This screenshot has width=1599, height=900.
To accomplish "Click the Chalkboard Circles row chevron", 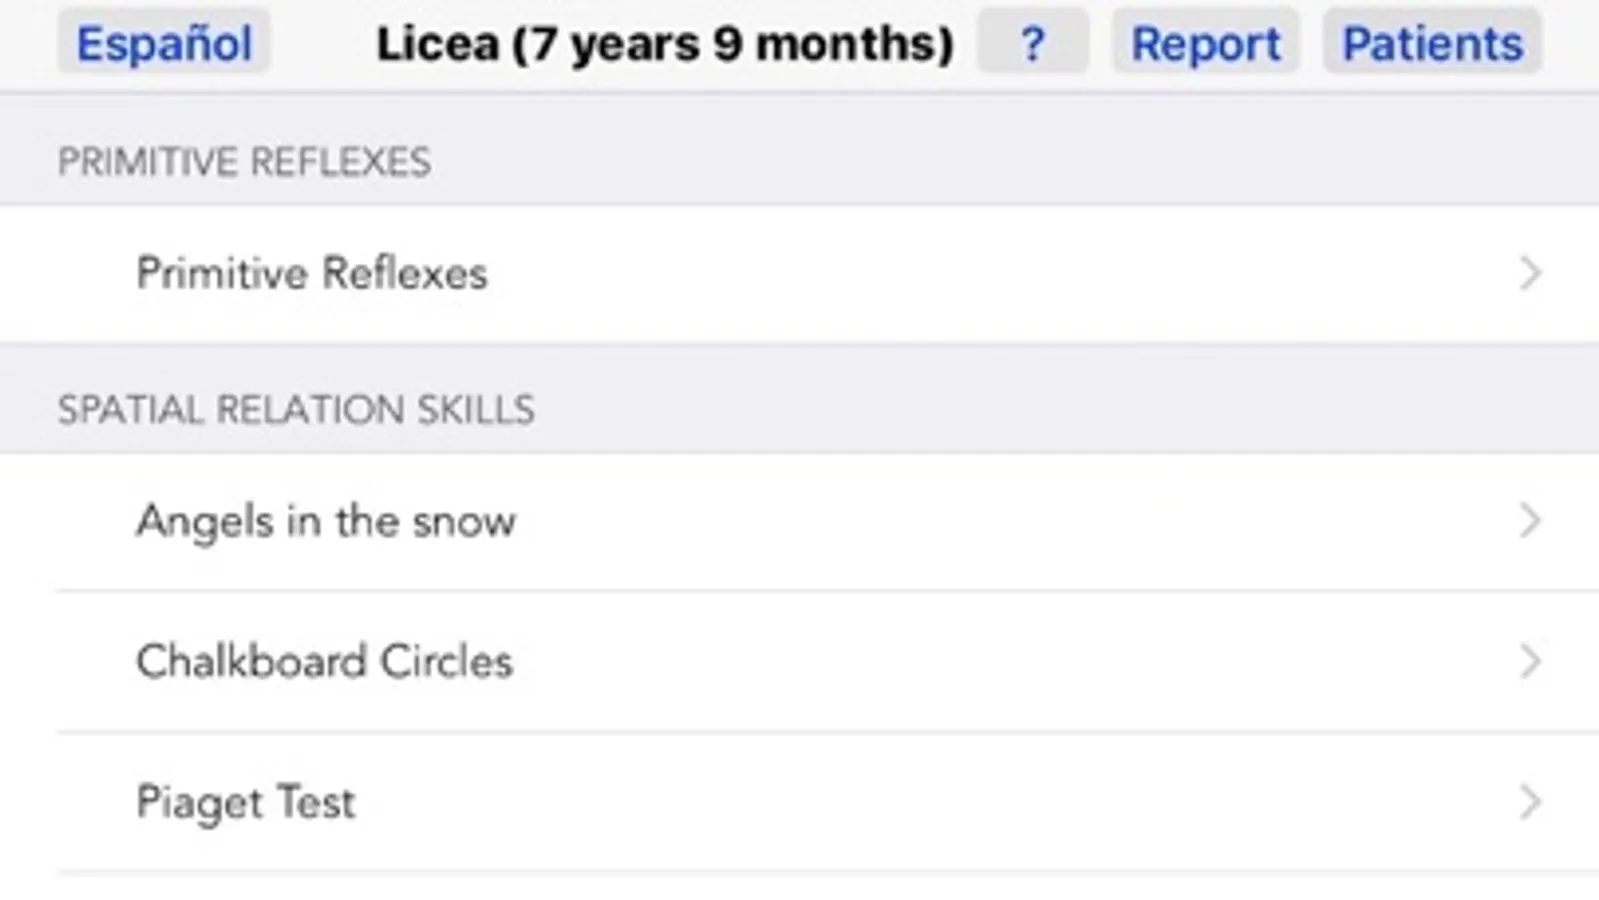I will tap(1530, 661).
